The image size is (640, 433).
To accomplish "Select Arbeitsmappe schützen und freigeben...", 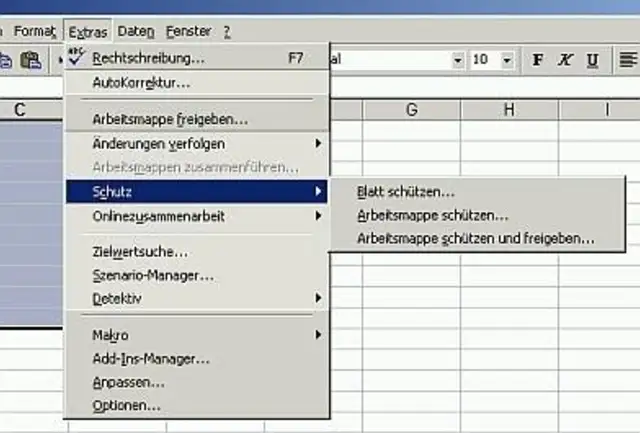I will [477, 238].
